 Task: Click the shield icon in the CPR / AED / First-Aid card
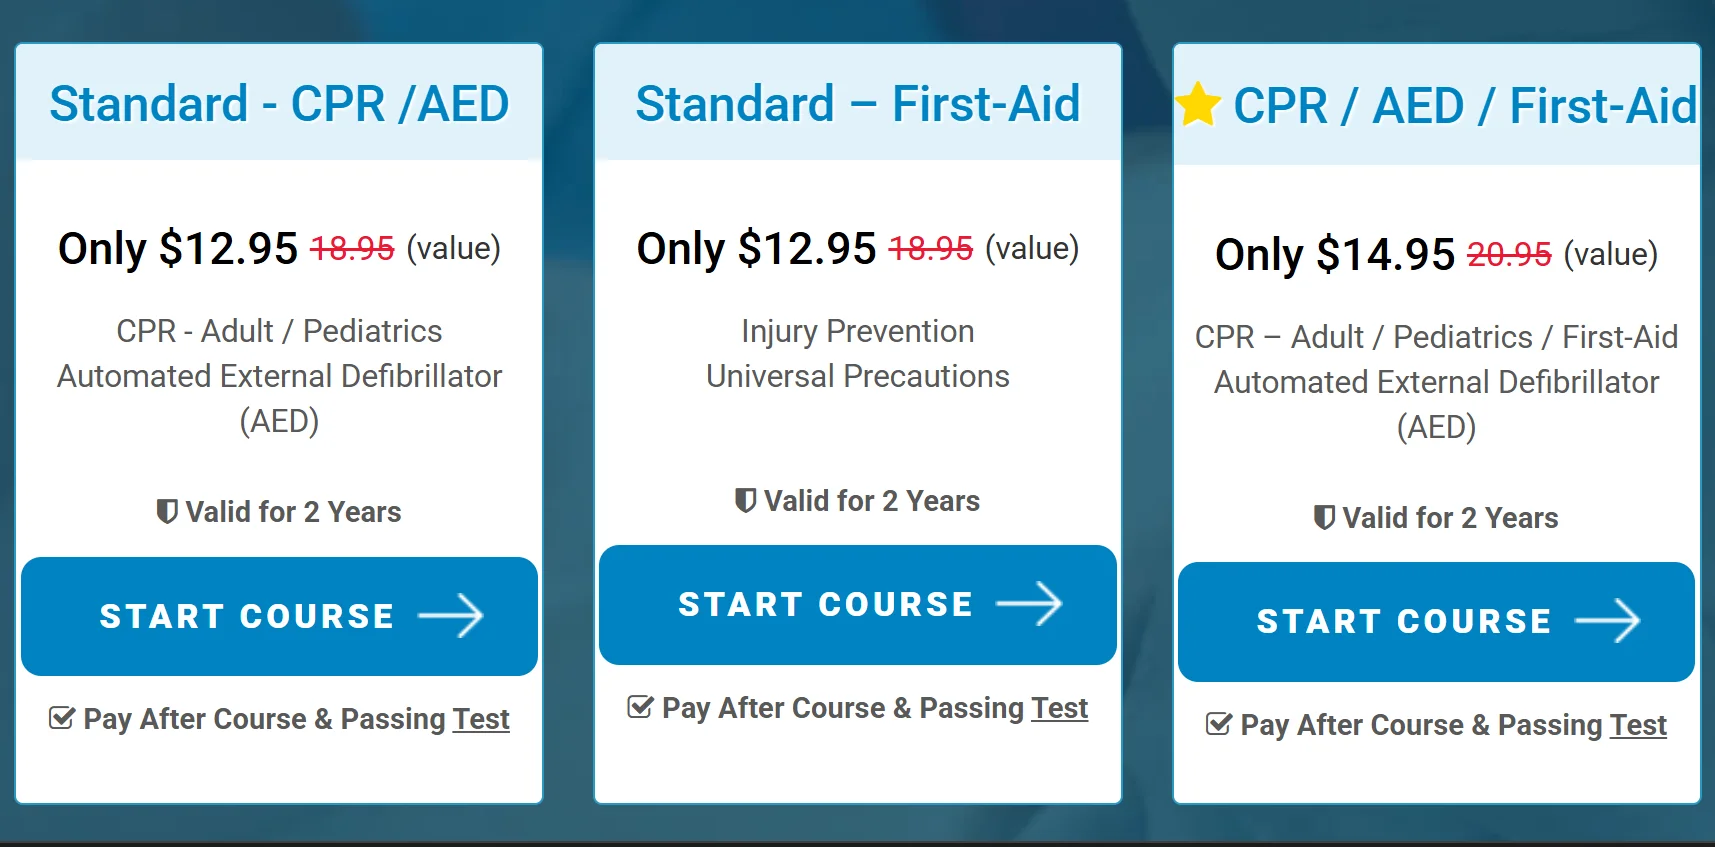click(x=1324, y=518)
